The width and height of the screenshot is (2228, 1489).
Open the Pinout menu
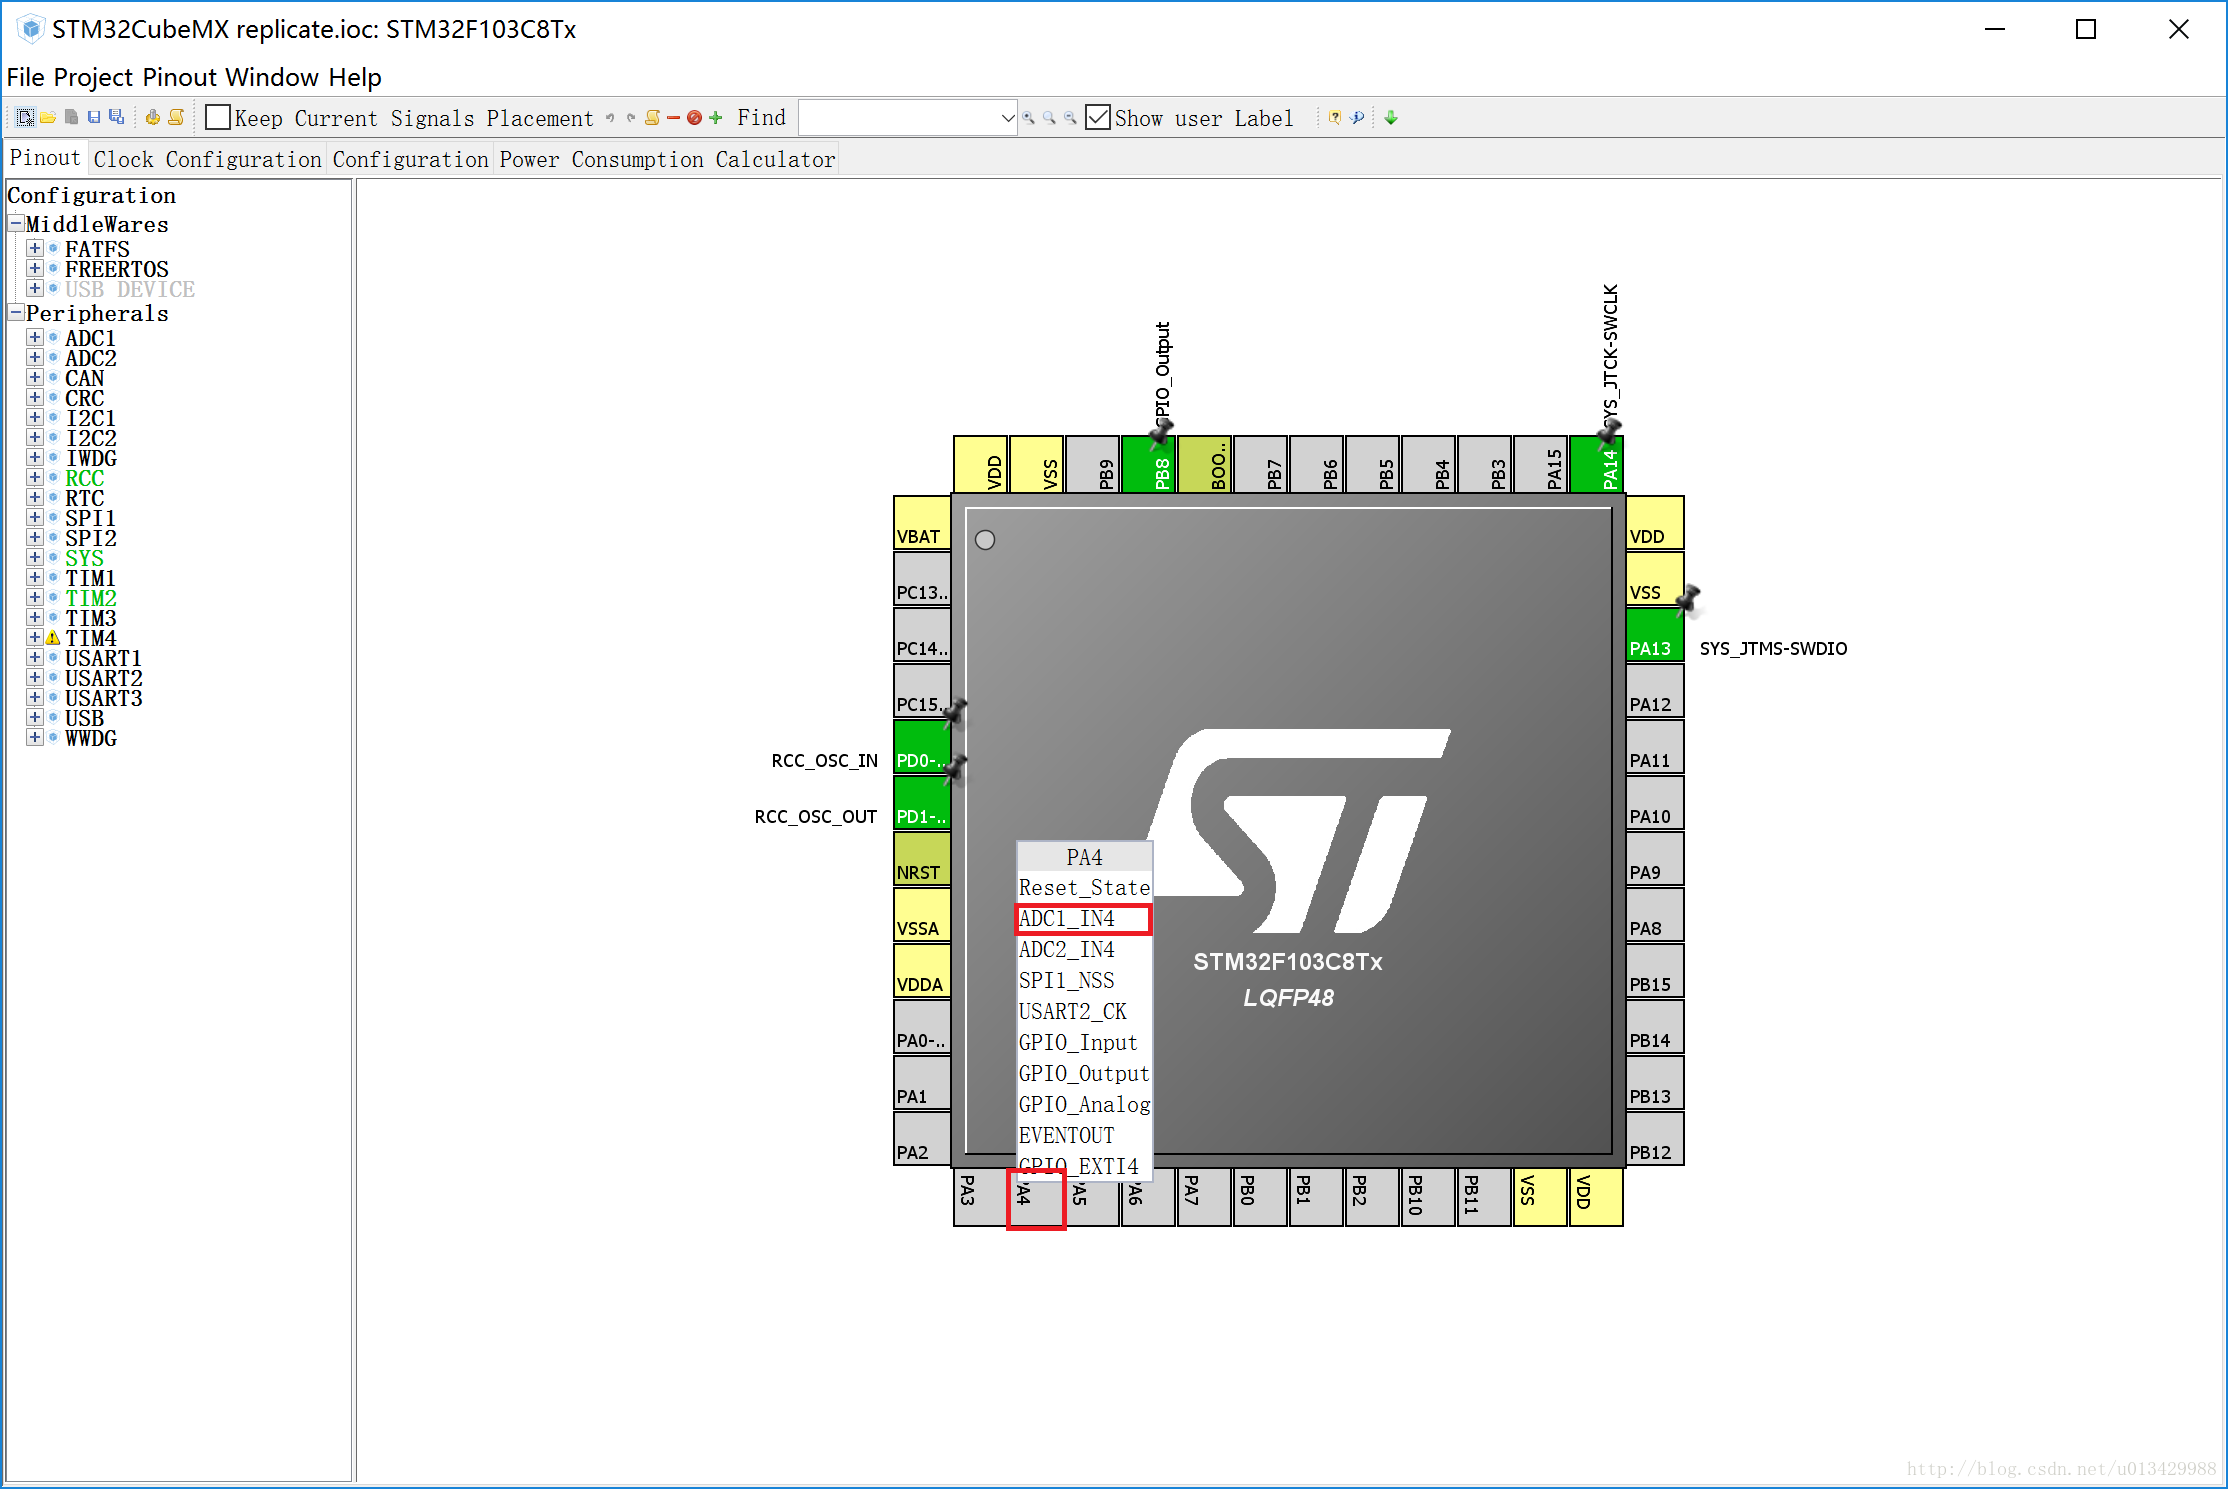tap(180, 77)
